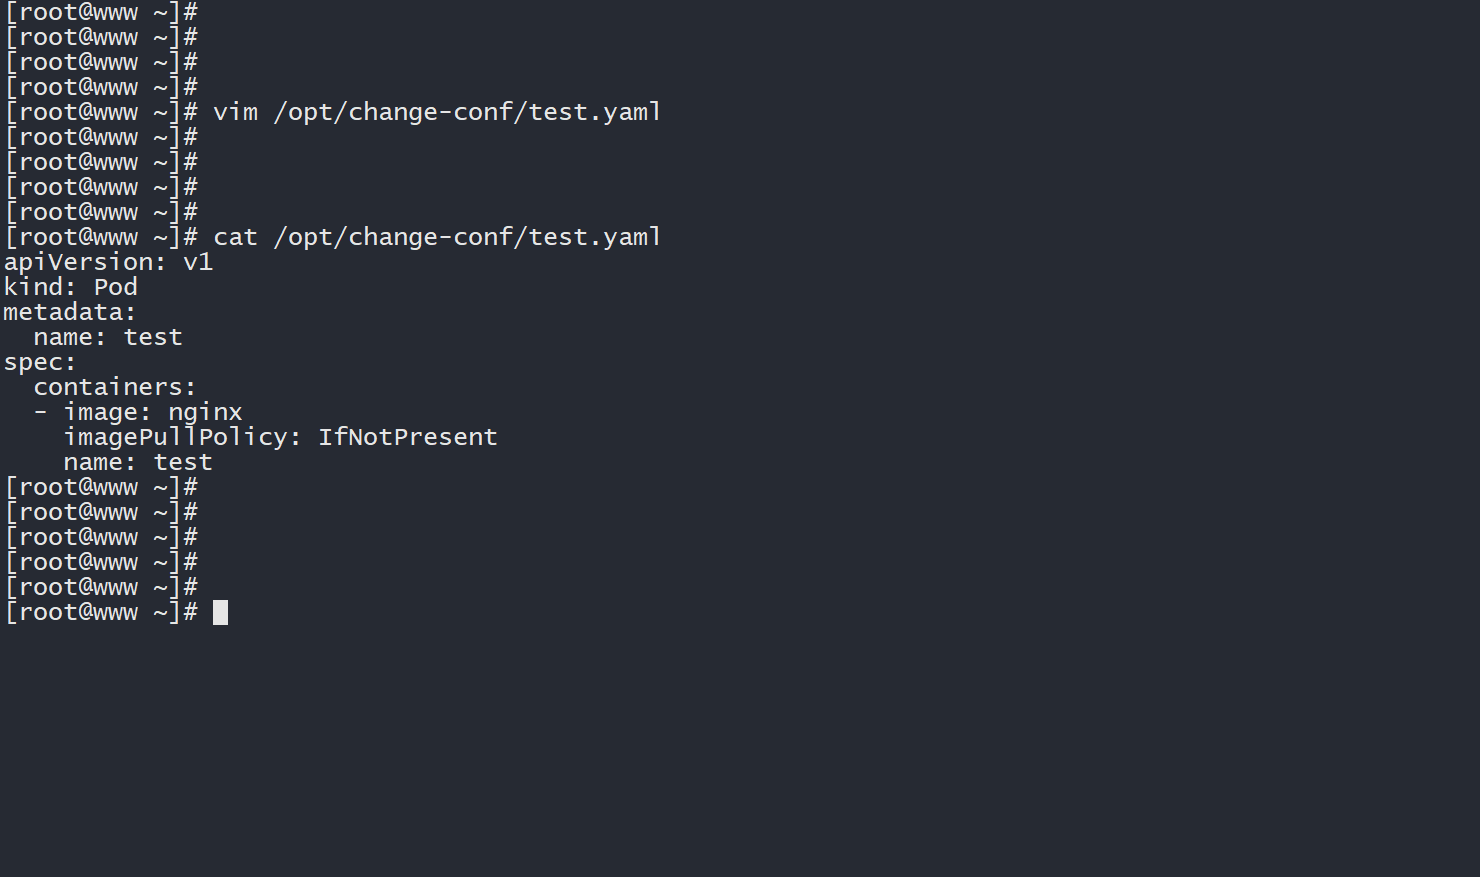Click the "imagePullPolicy" key

coord(175,437)
